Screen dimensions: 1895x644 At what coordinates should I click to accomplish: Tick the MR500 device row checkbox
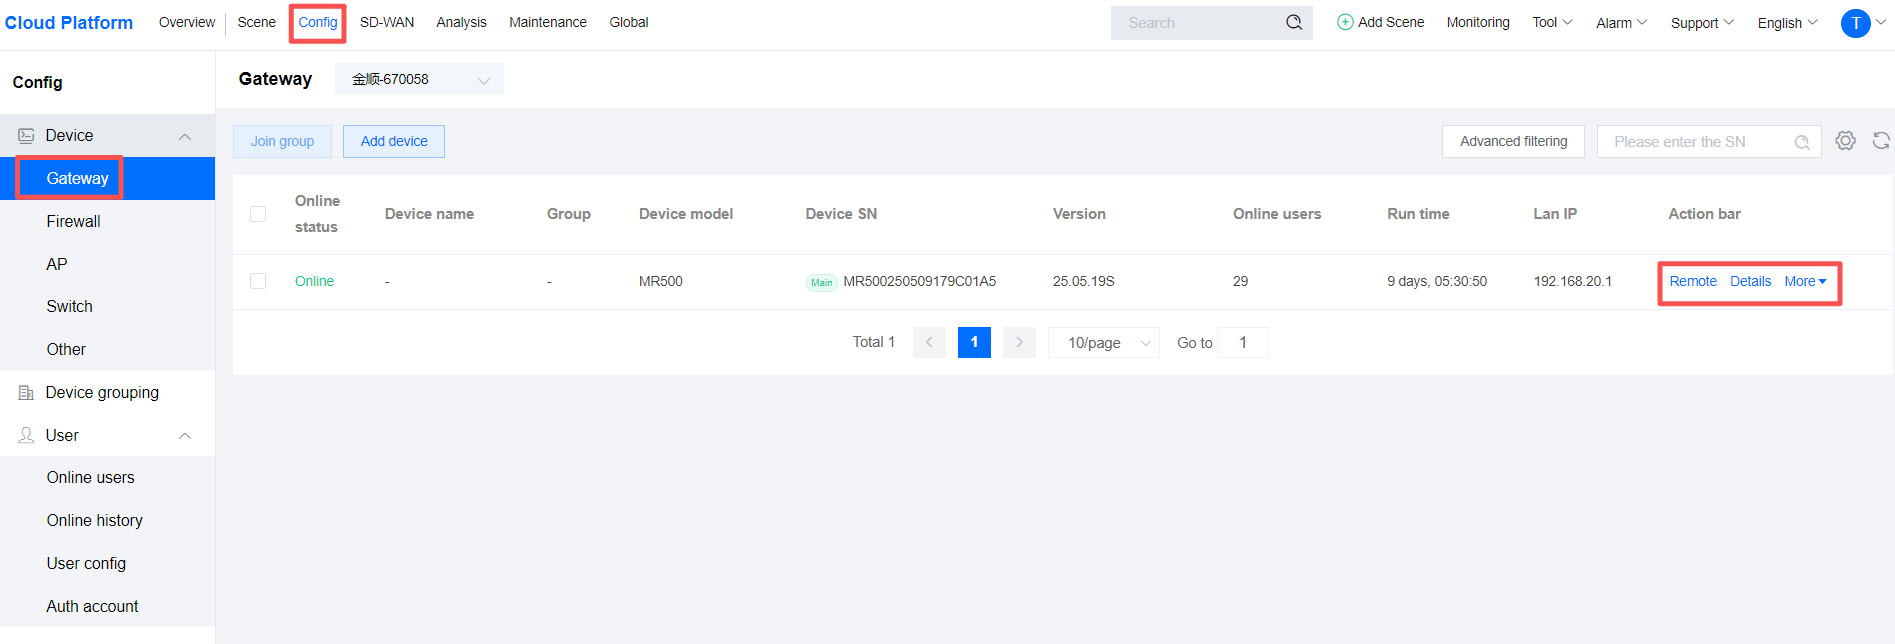coord(258,281)
